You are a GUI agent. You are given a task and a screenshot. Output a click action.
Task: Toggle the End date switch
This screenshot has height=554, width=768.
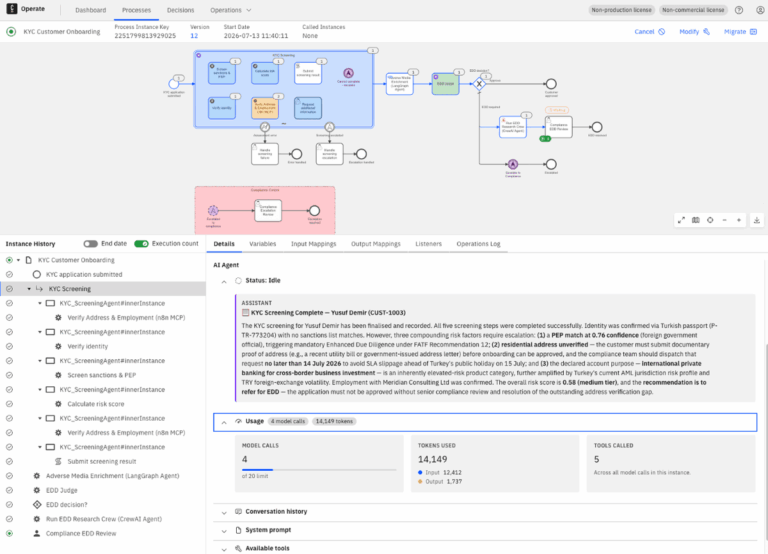point(91,243)
